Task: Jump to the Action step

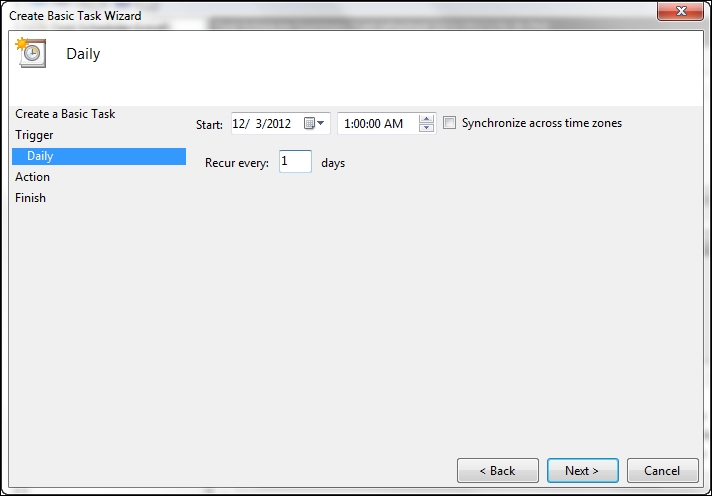Action: [32, 177]
